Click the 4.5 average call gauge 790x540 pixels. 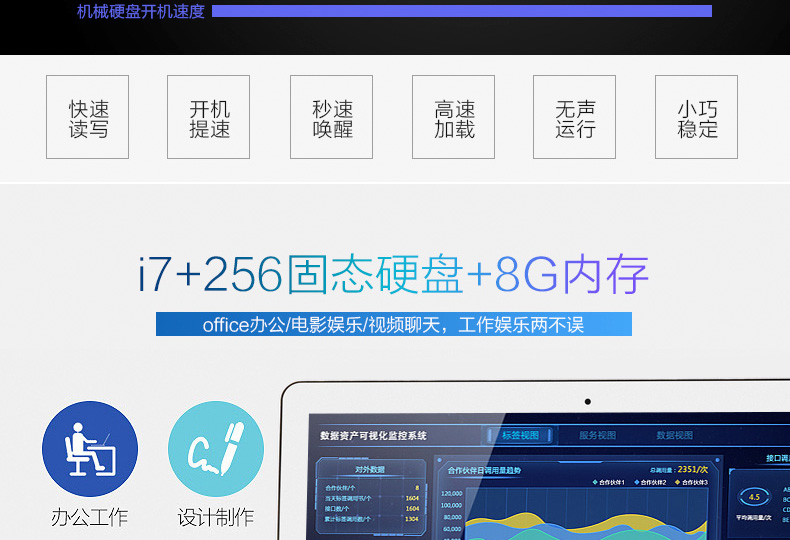coord(754,497)
